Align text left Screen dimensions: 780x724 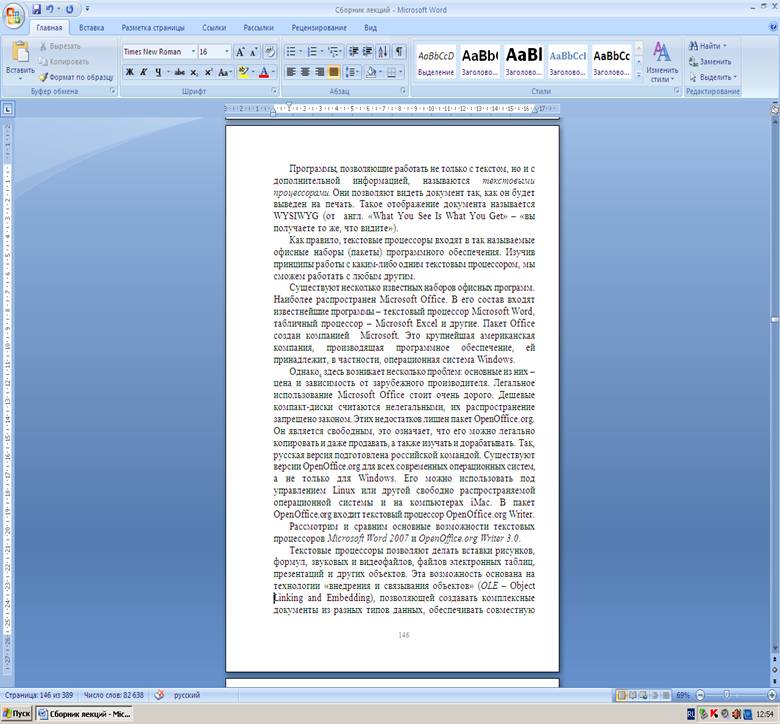(x=291, y=72)
